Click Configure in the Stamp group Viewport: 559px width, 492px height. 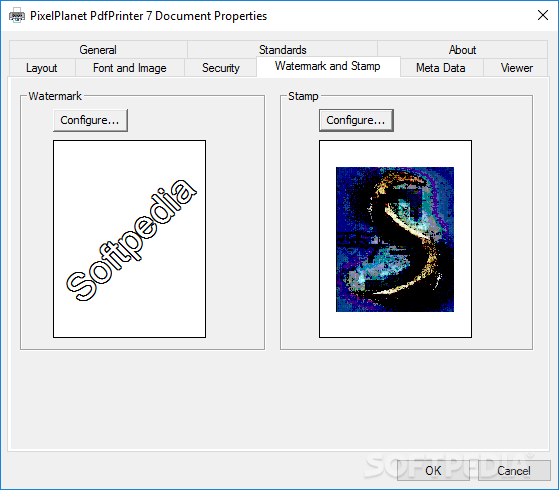point(356,121)
